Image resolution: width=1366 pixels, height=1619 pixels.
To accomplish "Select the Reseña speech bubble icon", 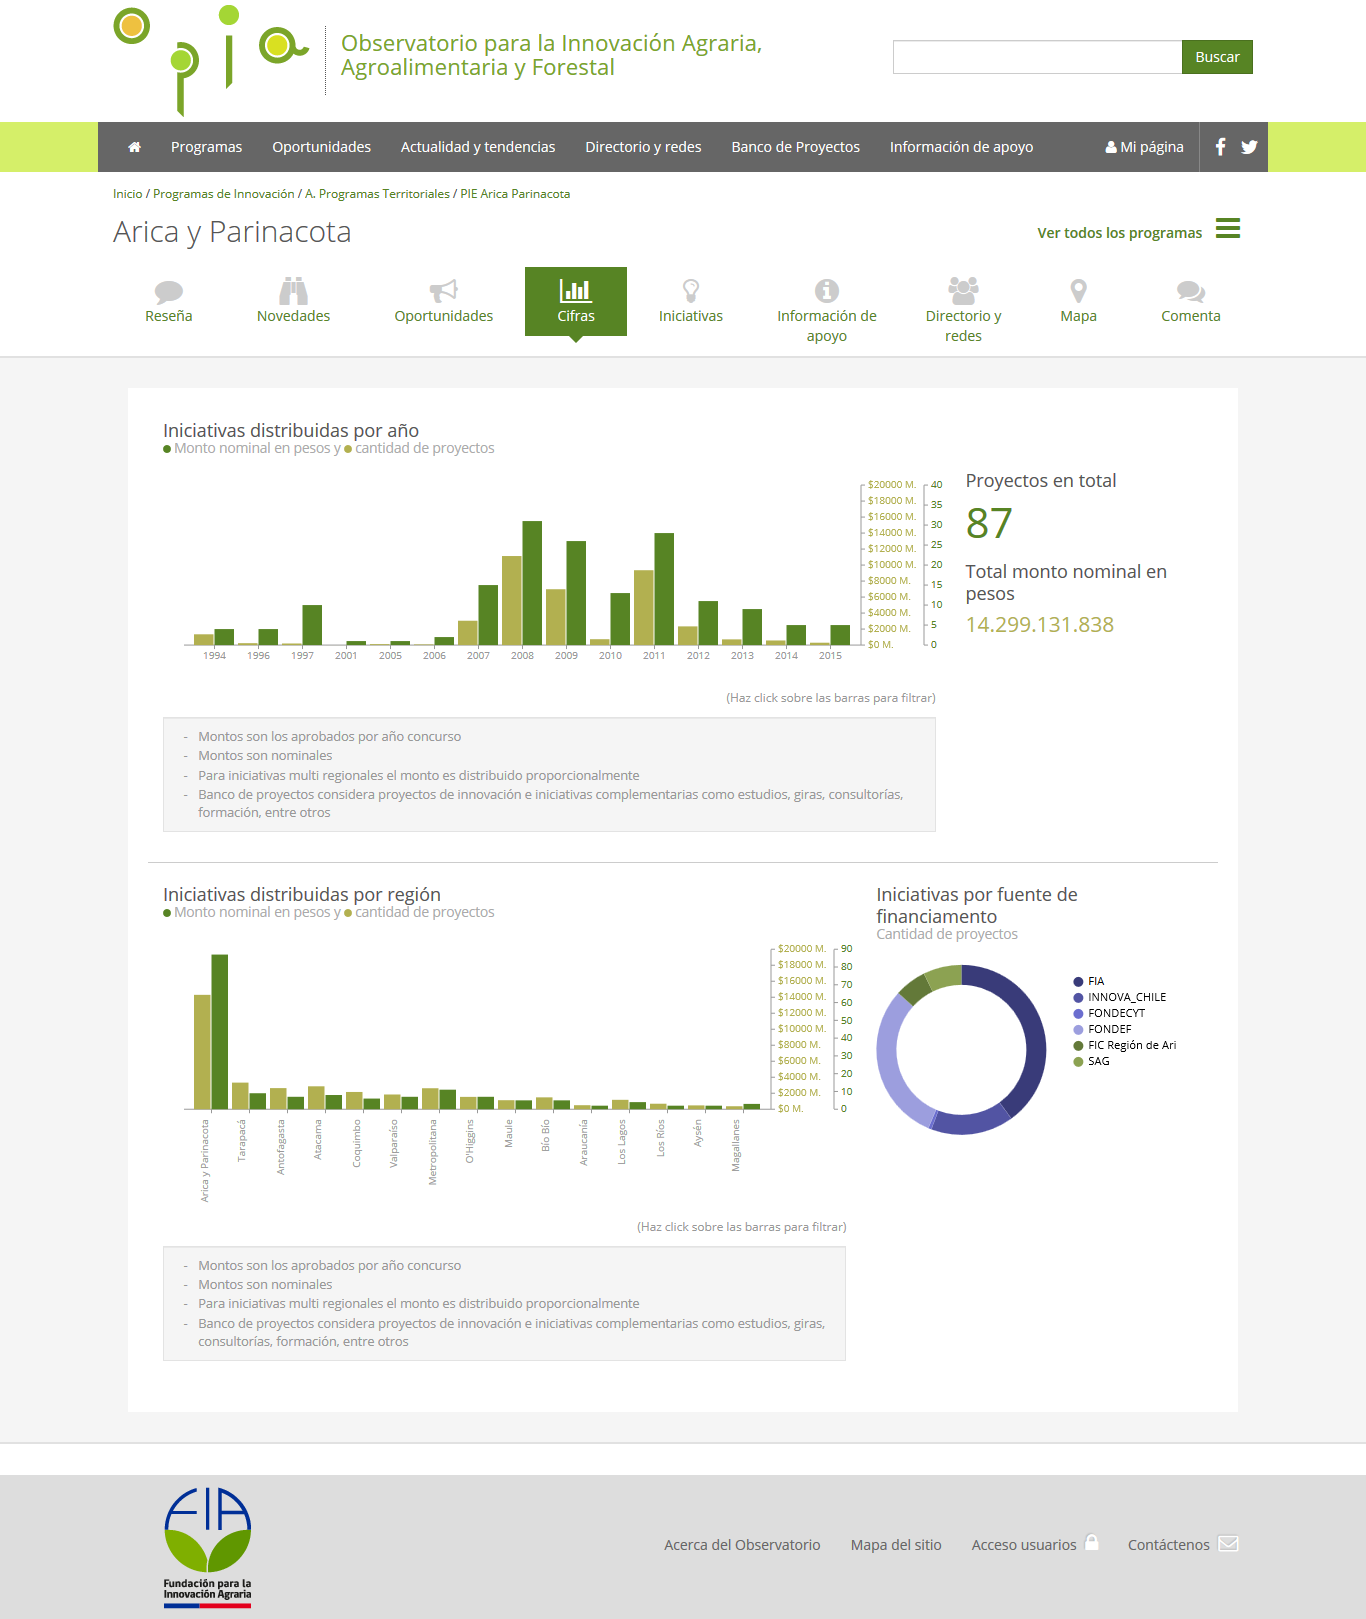I will pos(169,291).
